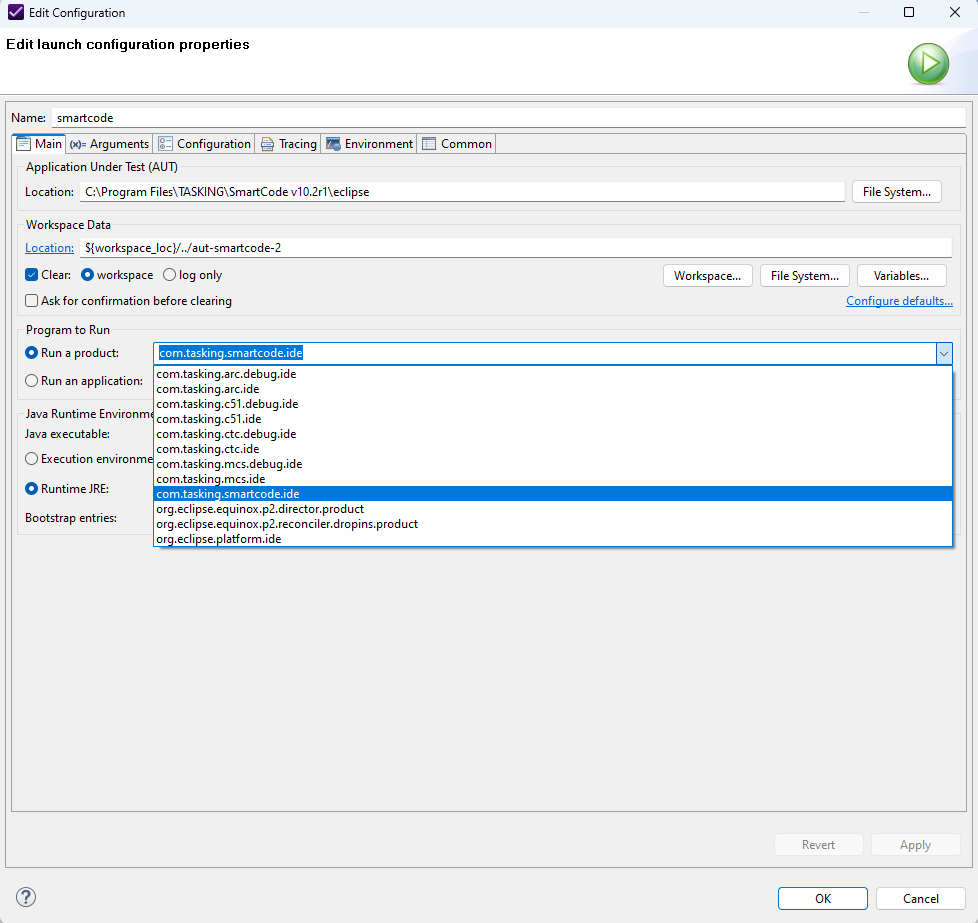
Task: Choose com.tasking.arc.ide from the list
Action: (553, 389)
